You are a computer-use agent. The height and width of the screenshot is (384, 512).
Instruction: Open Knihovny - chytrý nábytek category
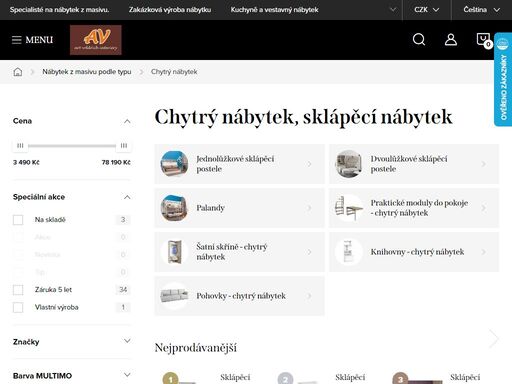[x=414, y=252]
